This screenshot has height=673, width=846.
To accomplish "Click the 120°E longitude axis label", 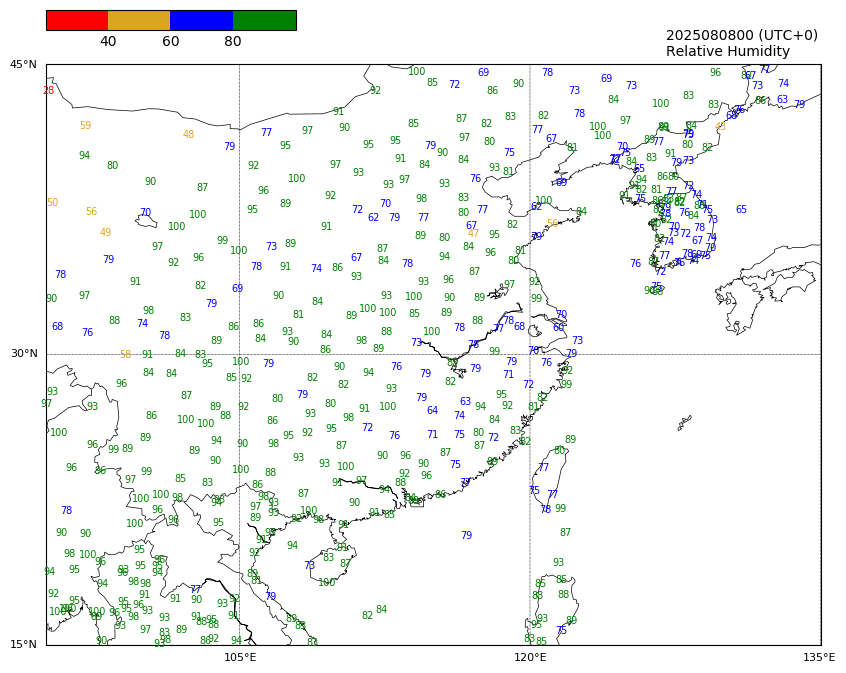I will 530,657.
